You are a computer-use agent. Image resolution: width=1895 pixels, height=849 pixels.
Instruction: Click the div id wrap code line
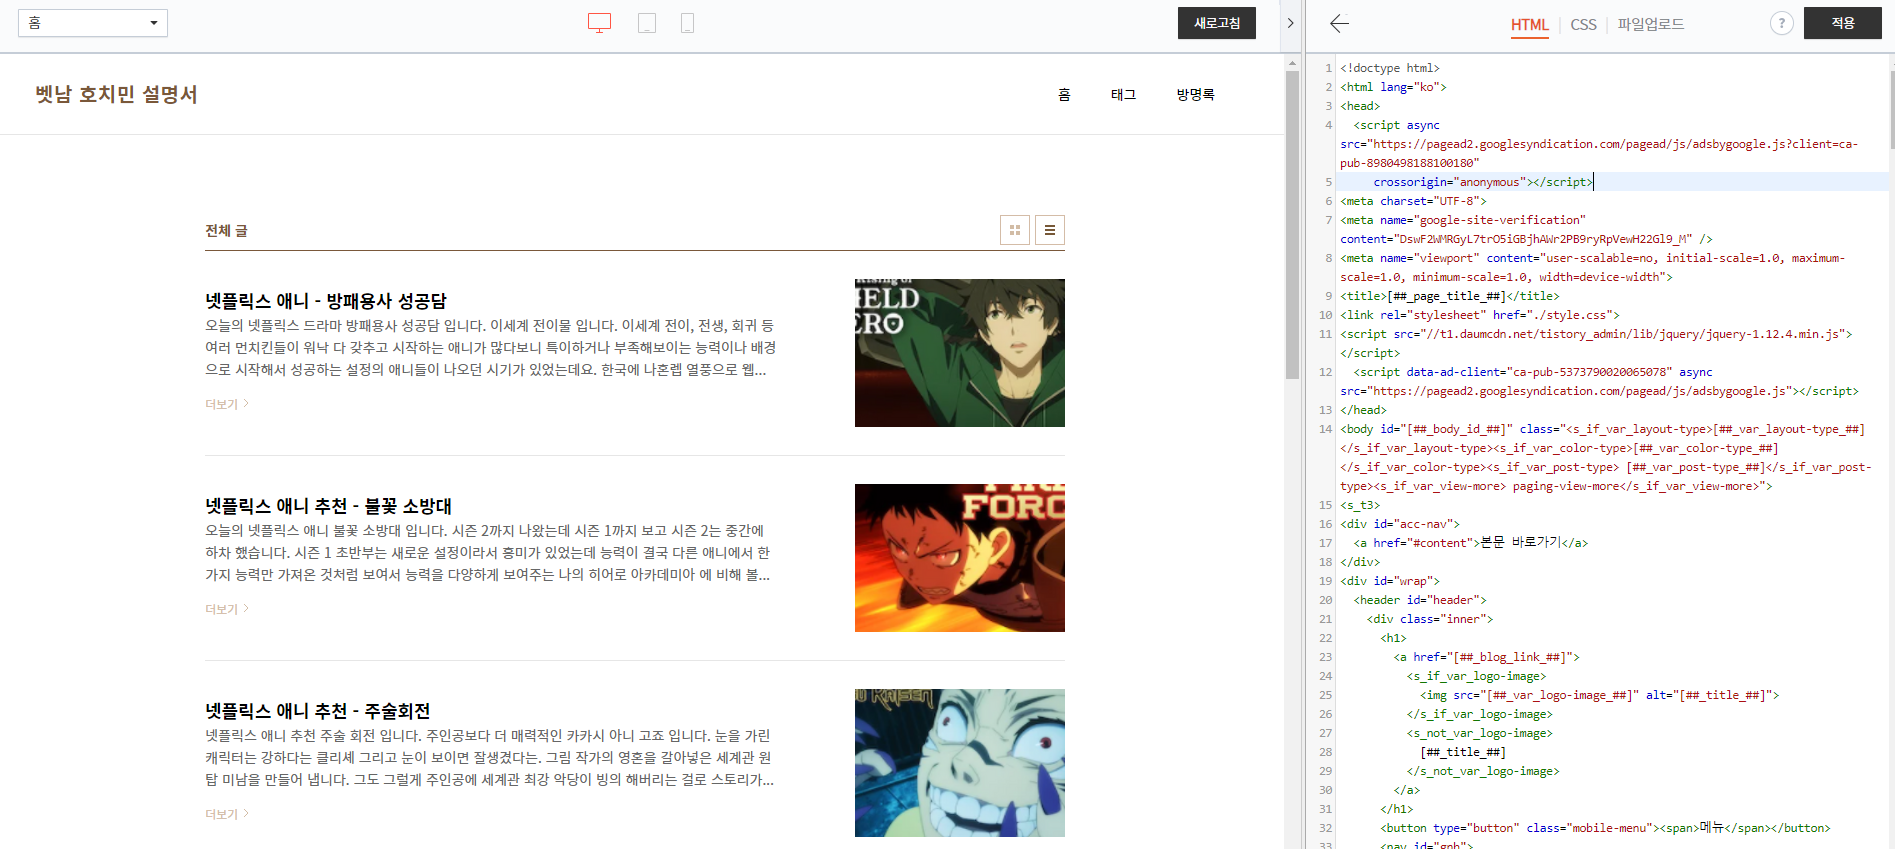tap(1390, 581)
